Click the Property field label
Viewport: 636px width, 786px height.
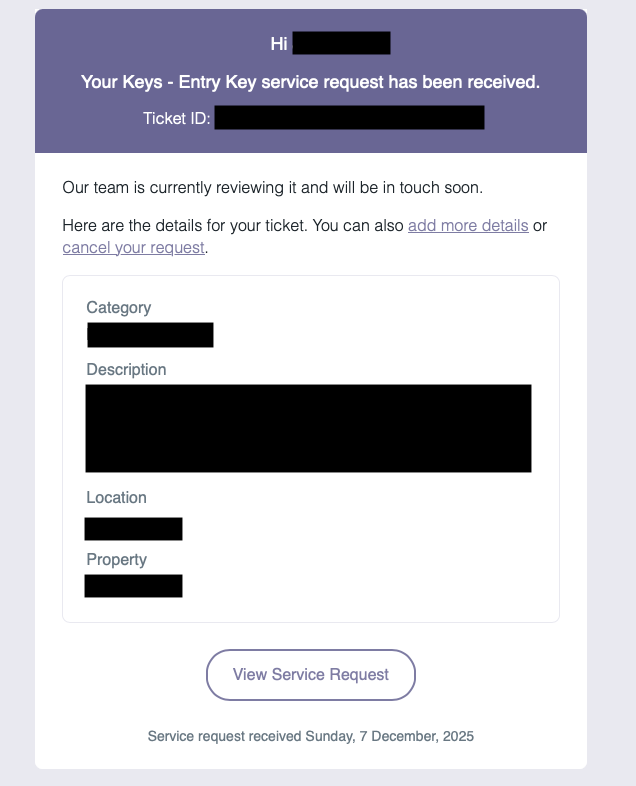(116, 559)
